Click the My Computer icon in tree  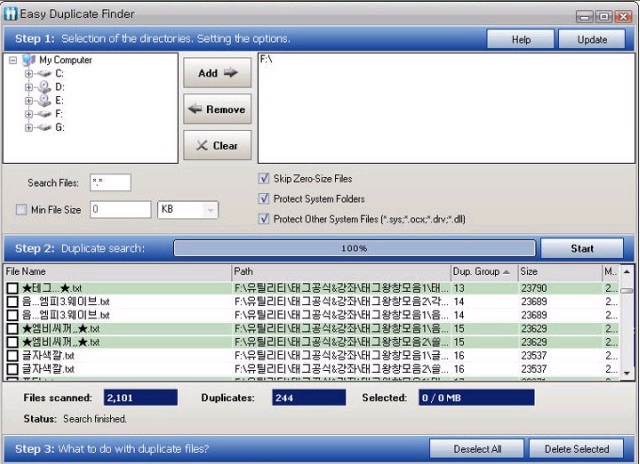point(29,60)
